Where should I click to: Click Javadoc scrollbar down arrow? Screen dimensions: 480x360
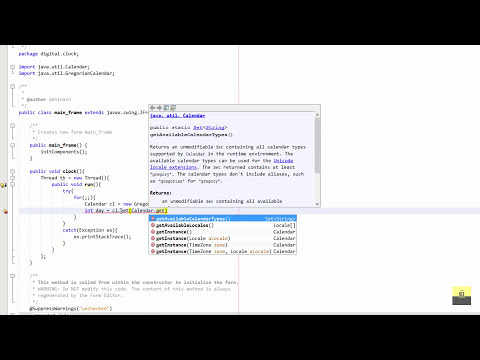click(x=317, y=204)
